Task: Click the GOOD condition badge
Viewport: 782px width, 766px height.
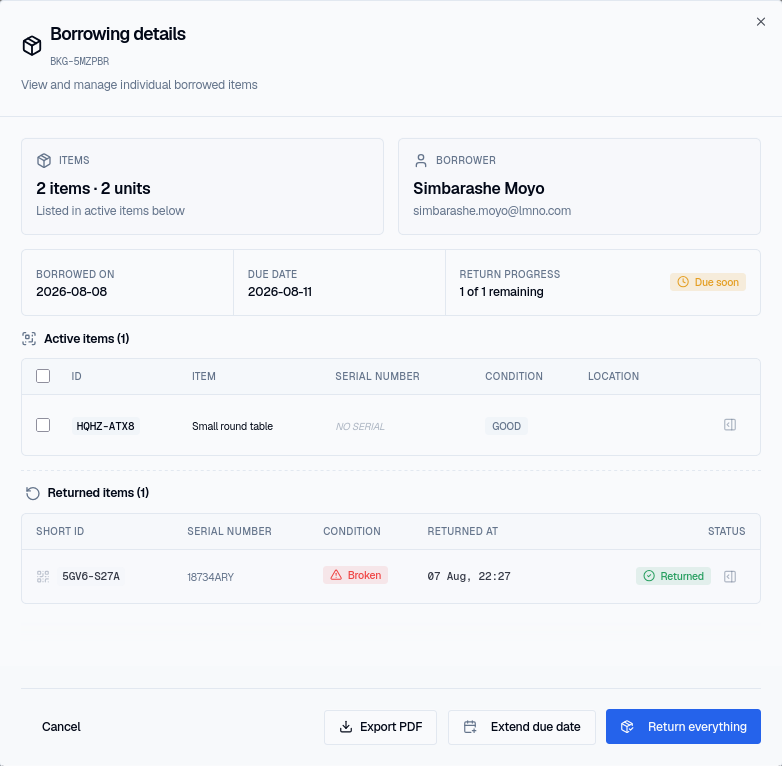Action: pos(506,426)
